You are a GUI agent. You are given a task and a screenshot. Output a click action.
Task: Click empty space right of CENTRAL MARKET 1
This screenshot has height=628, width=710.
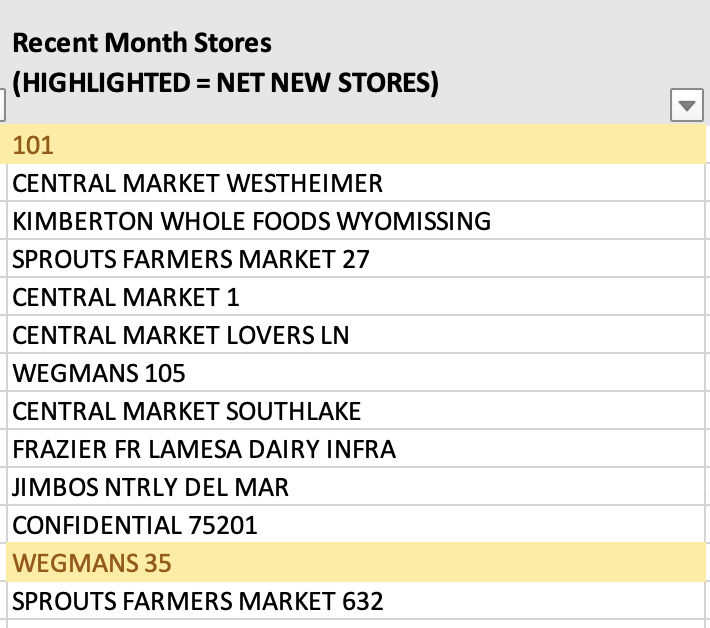click(x=471, y=297)
